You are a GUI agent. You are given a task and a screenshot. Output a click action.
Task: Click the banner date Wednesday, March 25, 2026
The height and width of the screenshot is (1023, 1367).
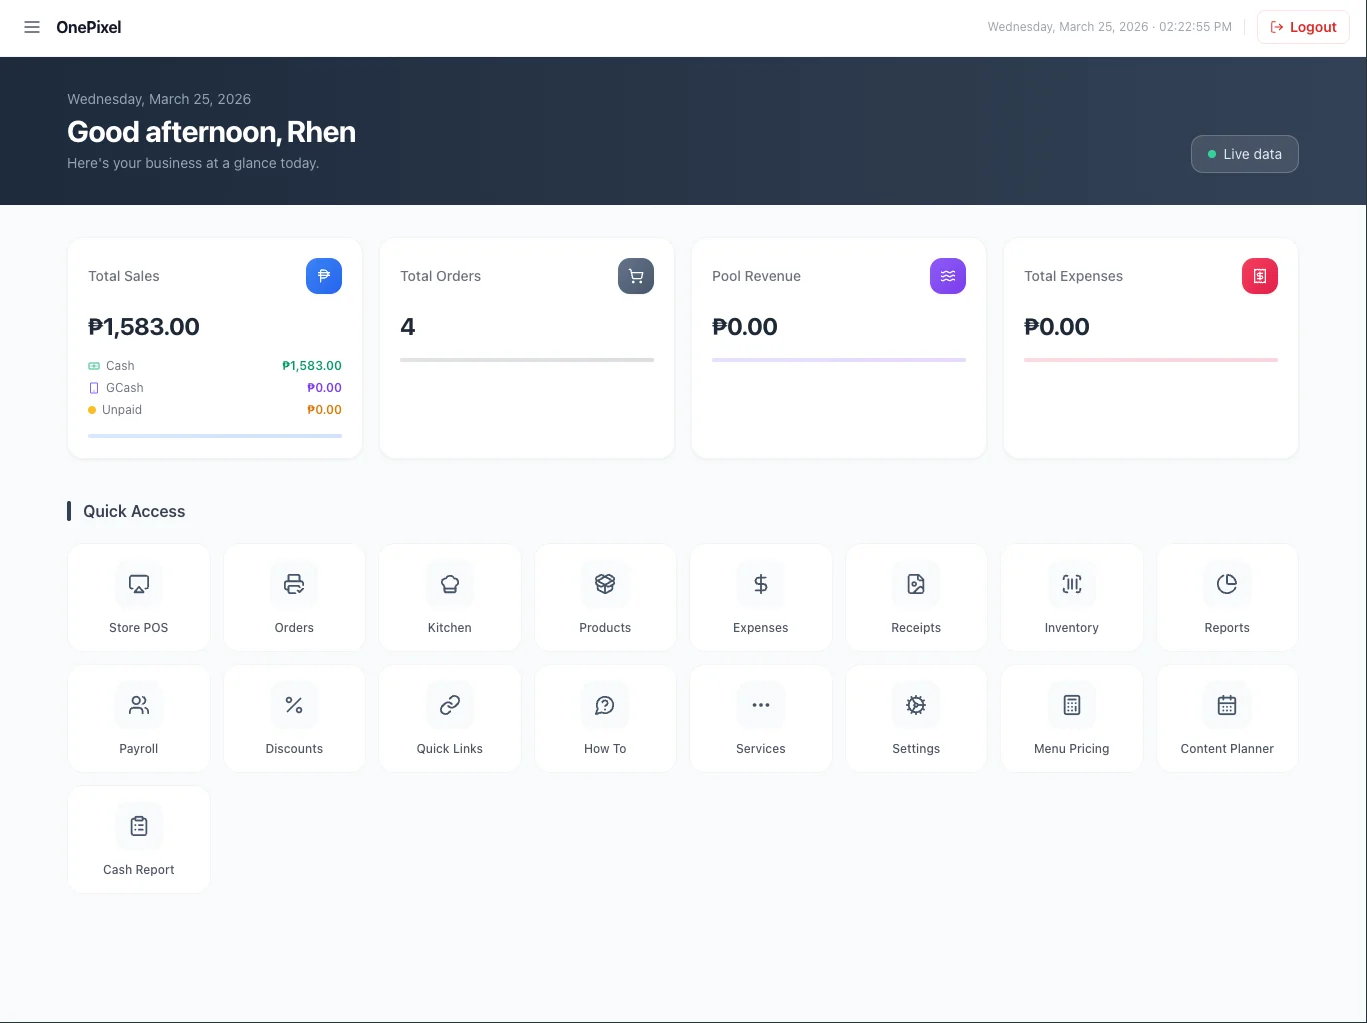click(x=159, y=99)
